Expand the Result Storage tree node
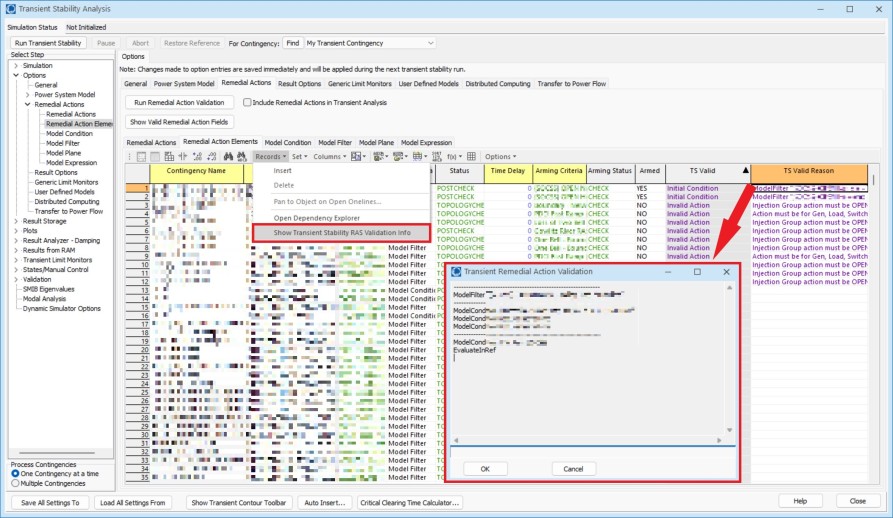The height and width of the screenshot is (518, 893). point(16,221)
